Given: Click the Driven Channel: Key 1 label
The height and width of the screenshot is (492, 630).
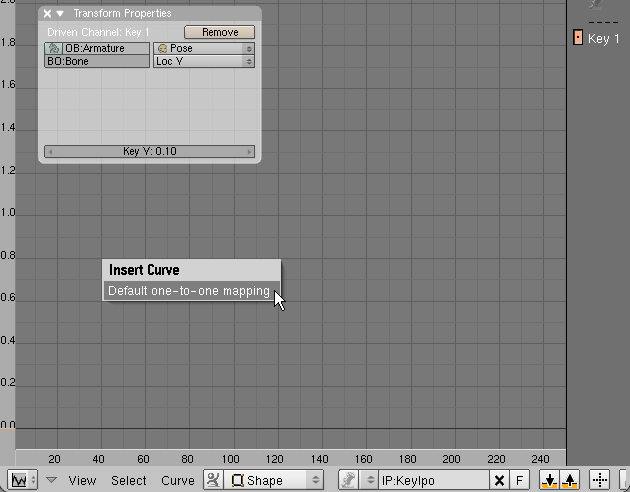Looking at the screenshot, I should click(98, 32).
